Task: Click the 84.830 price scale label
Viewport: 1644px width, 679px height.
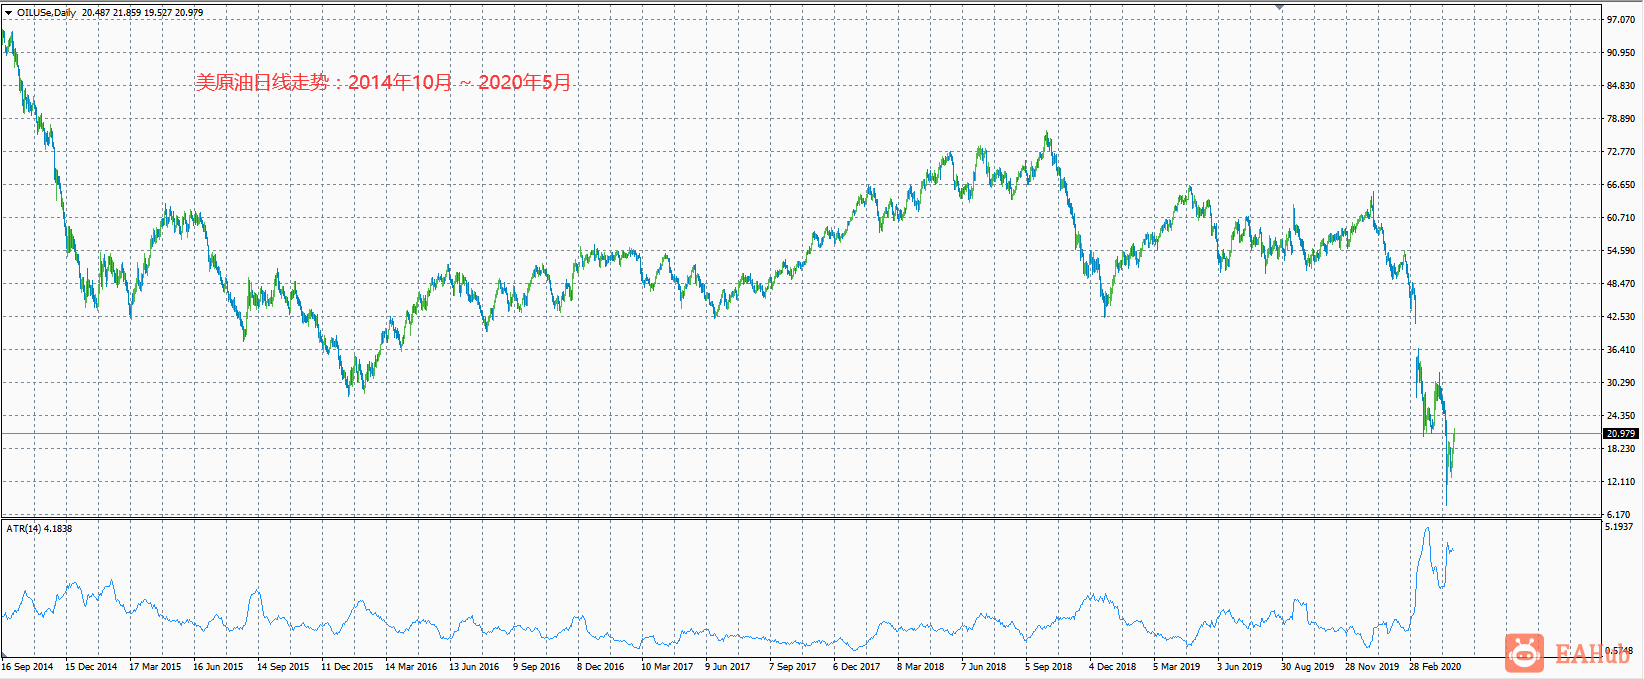Action: 1620,86
